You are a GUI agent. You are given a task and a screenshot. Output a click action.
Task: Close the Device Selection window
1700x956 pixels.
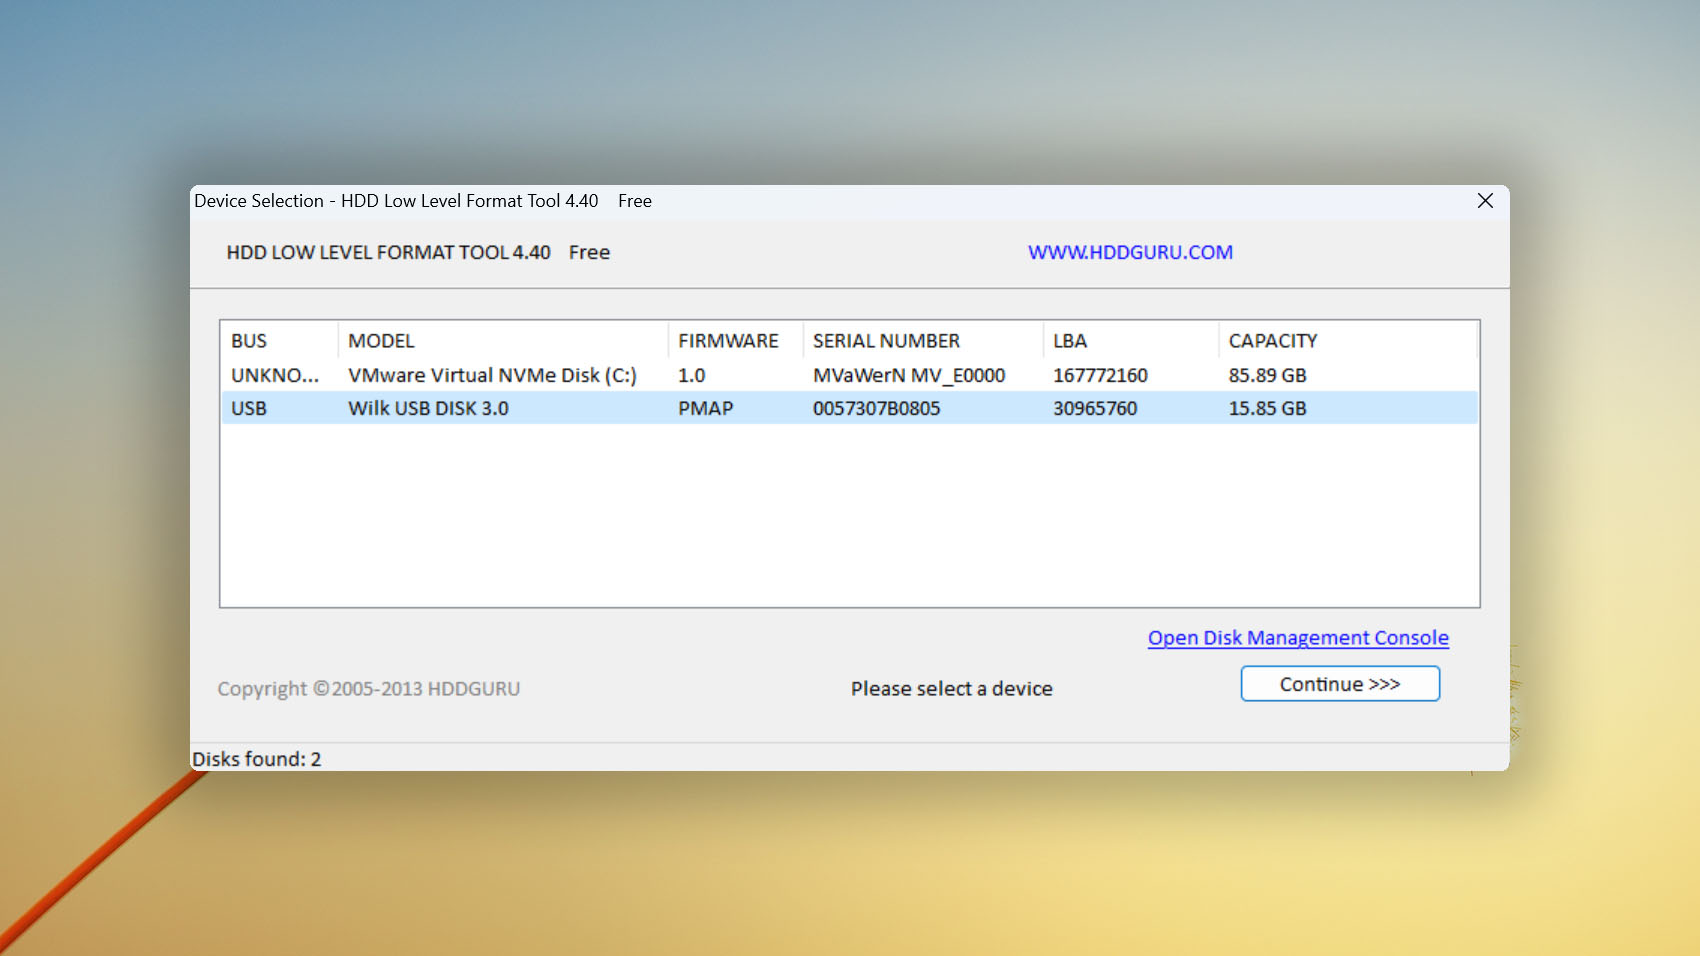[1485, 201]
